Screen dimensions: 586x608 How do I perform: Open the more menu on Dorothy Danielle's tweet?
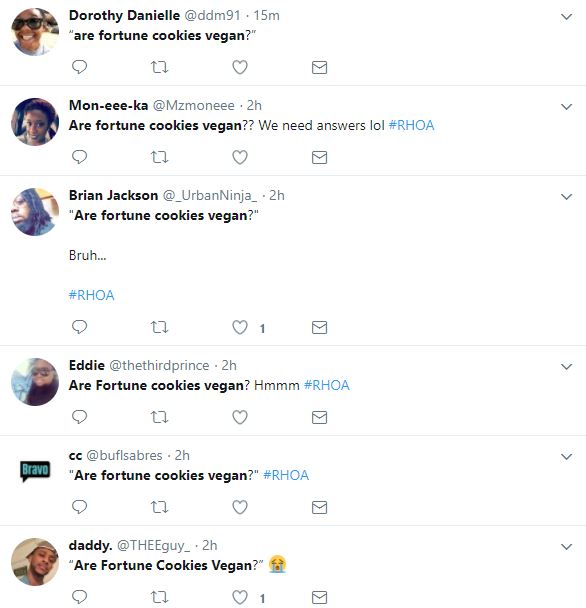567,17
